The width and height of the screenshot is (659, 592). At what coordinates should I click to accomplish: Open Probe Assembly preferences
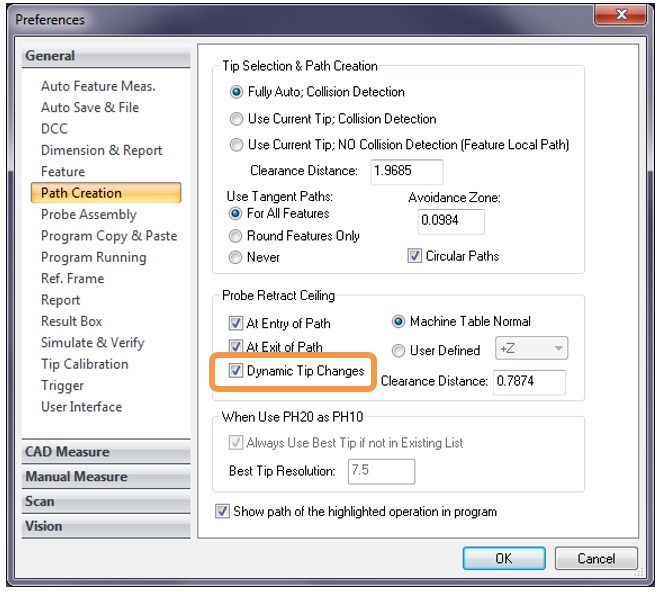tap(89, 215)
